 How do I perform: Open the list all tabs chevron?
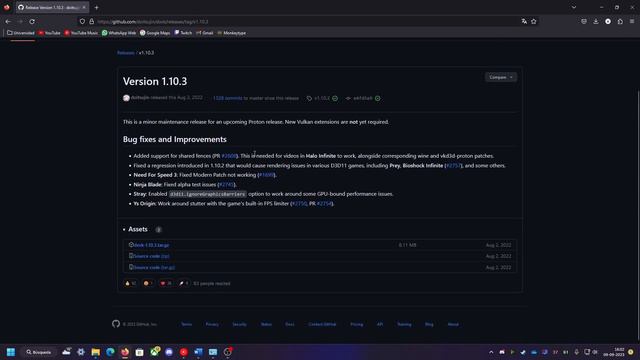[574, 7]
